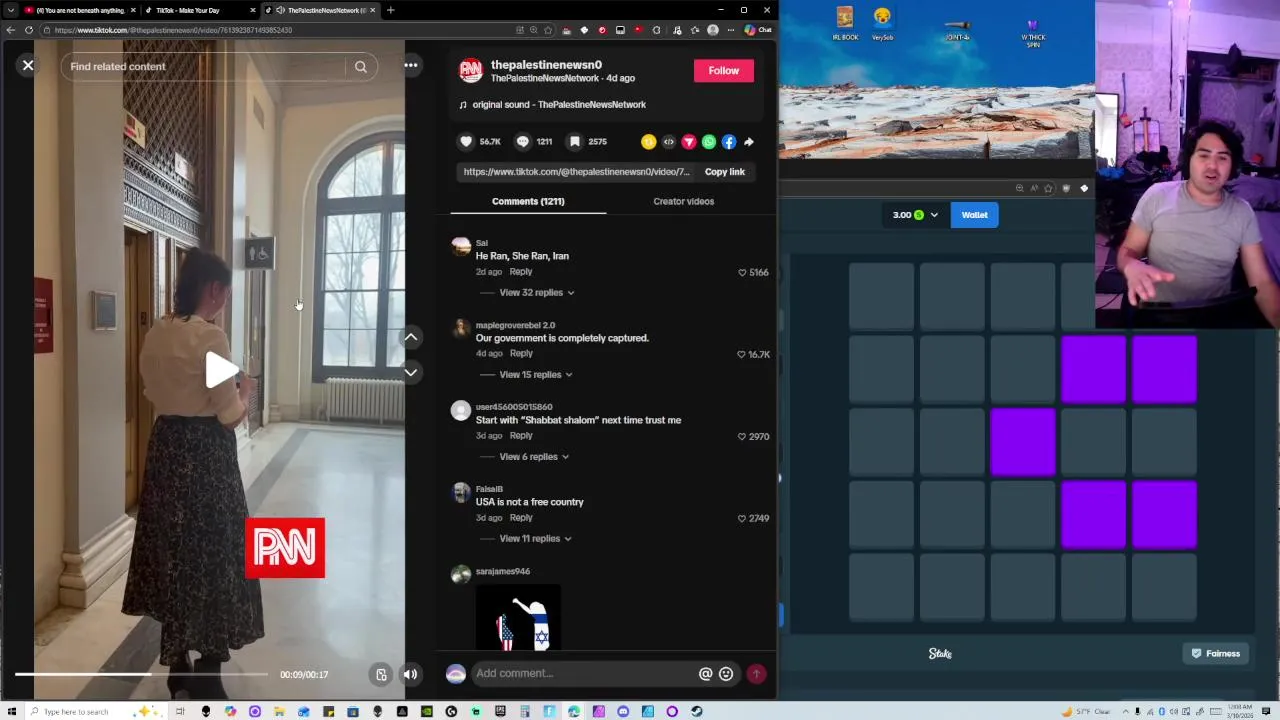Expand View 32 replies
Viewport: 1280px width, 720px height.
pos(537,293)
